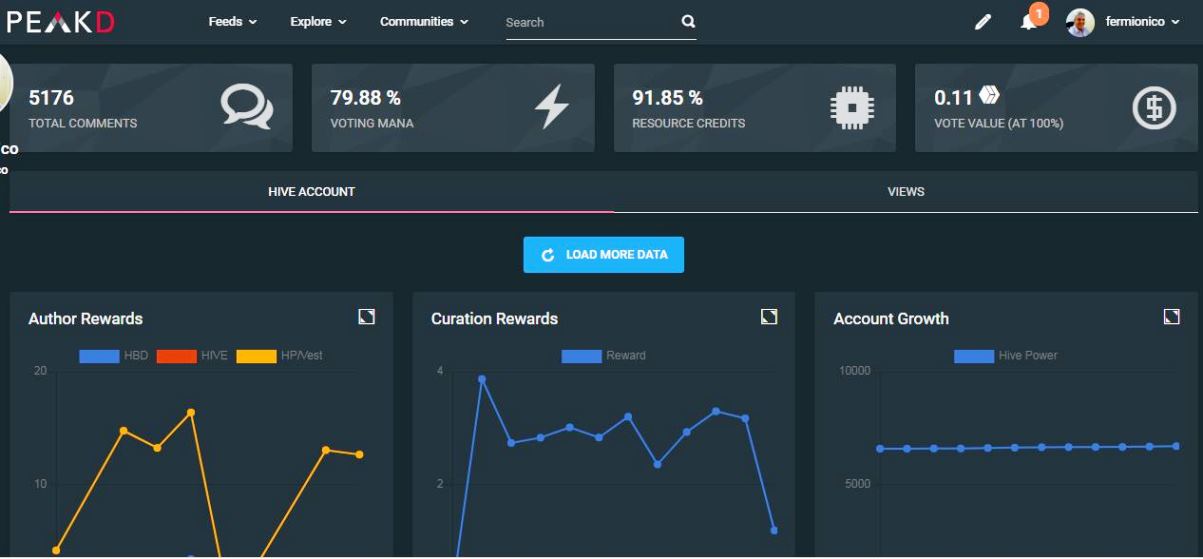Click the Load More Data button
1203x559 pixels.
pyautogui.click(x=603, y=255)
